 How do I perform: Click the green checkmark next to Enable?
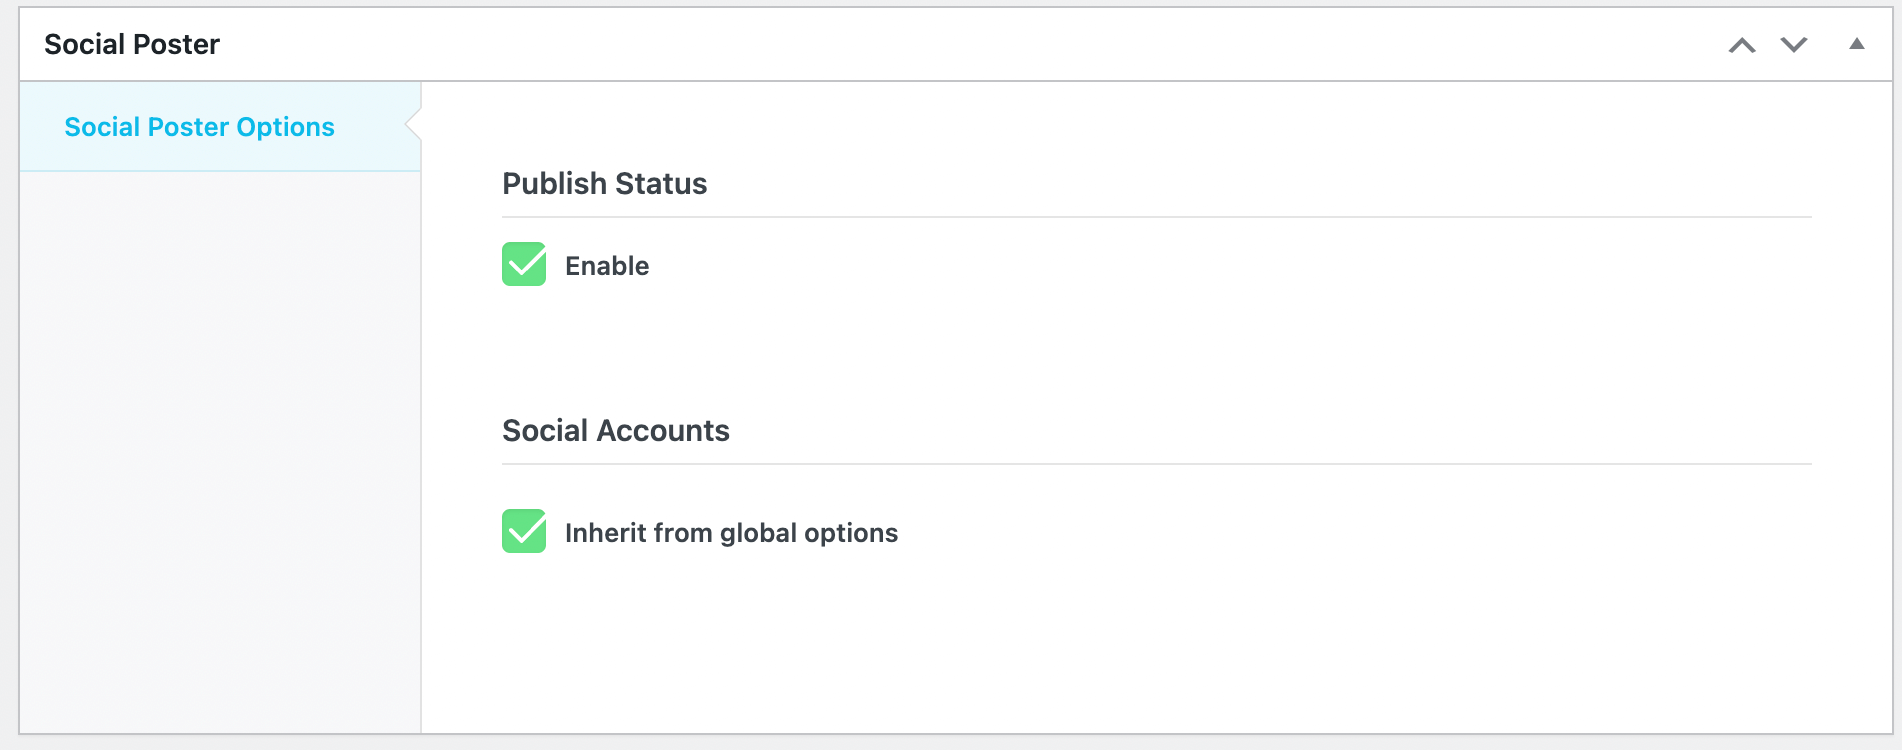point(524,264)
